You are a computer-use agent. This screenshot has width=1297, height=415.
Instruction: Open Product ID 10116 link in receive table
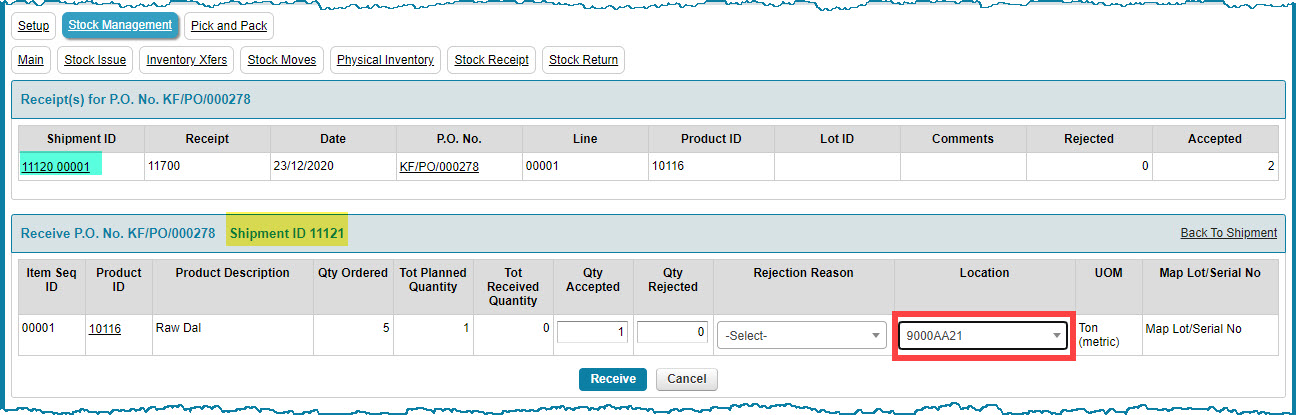(x=105, y=328)
